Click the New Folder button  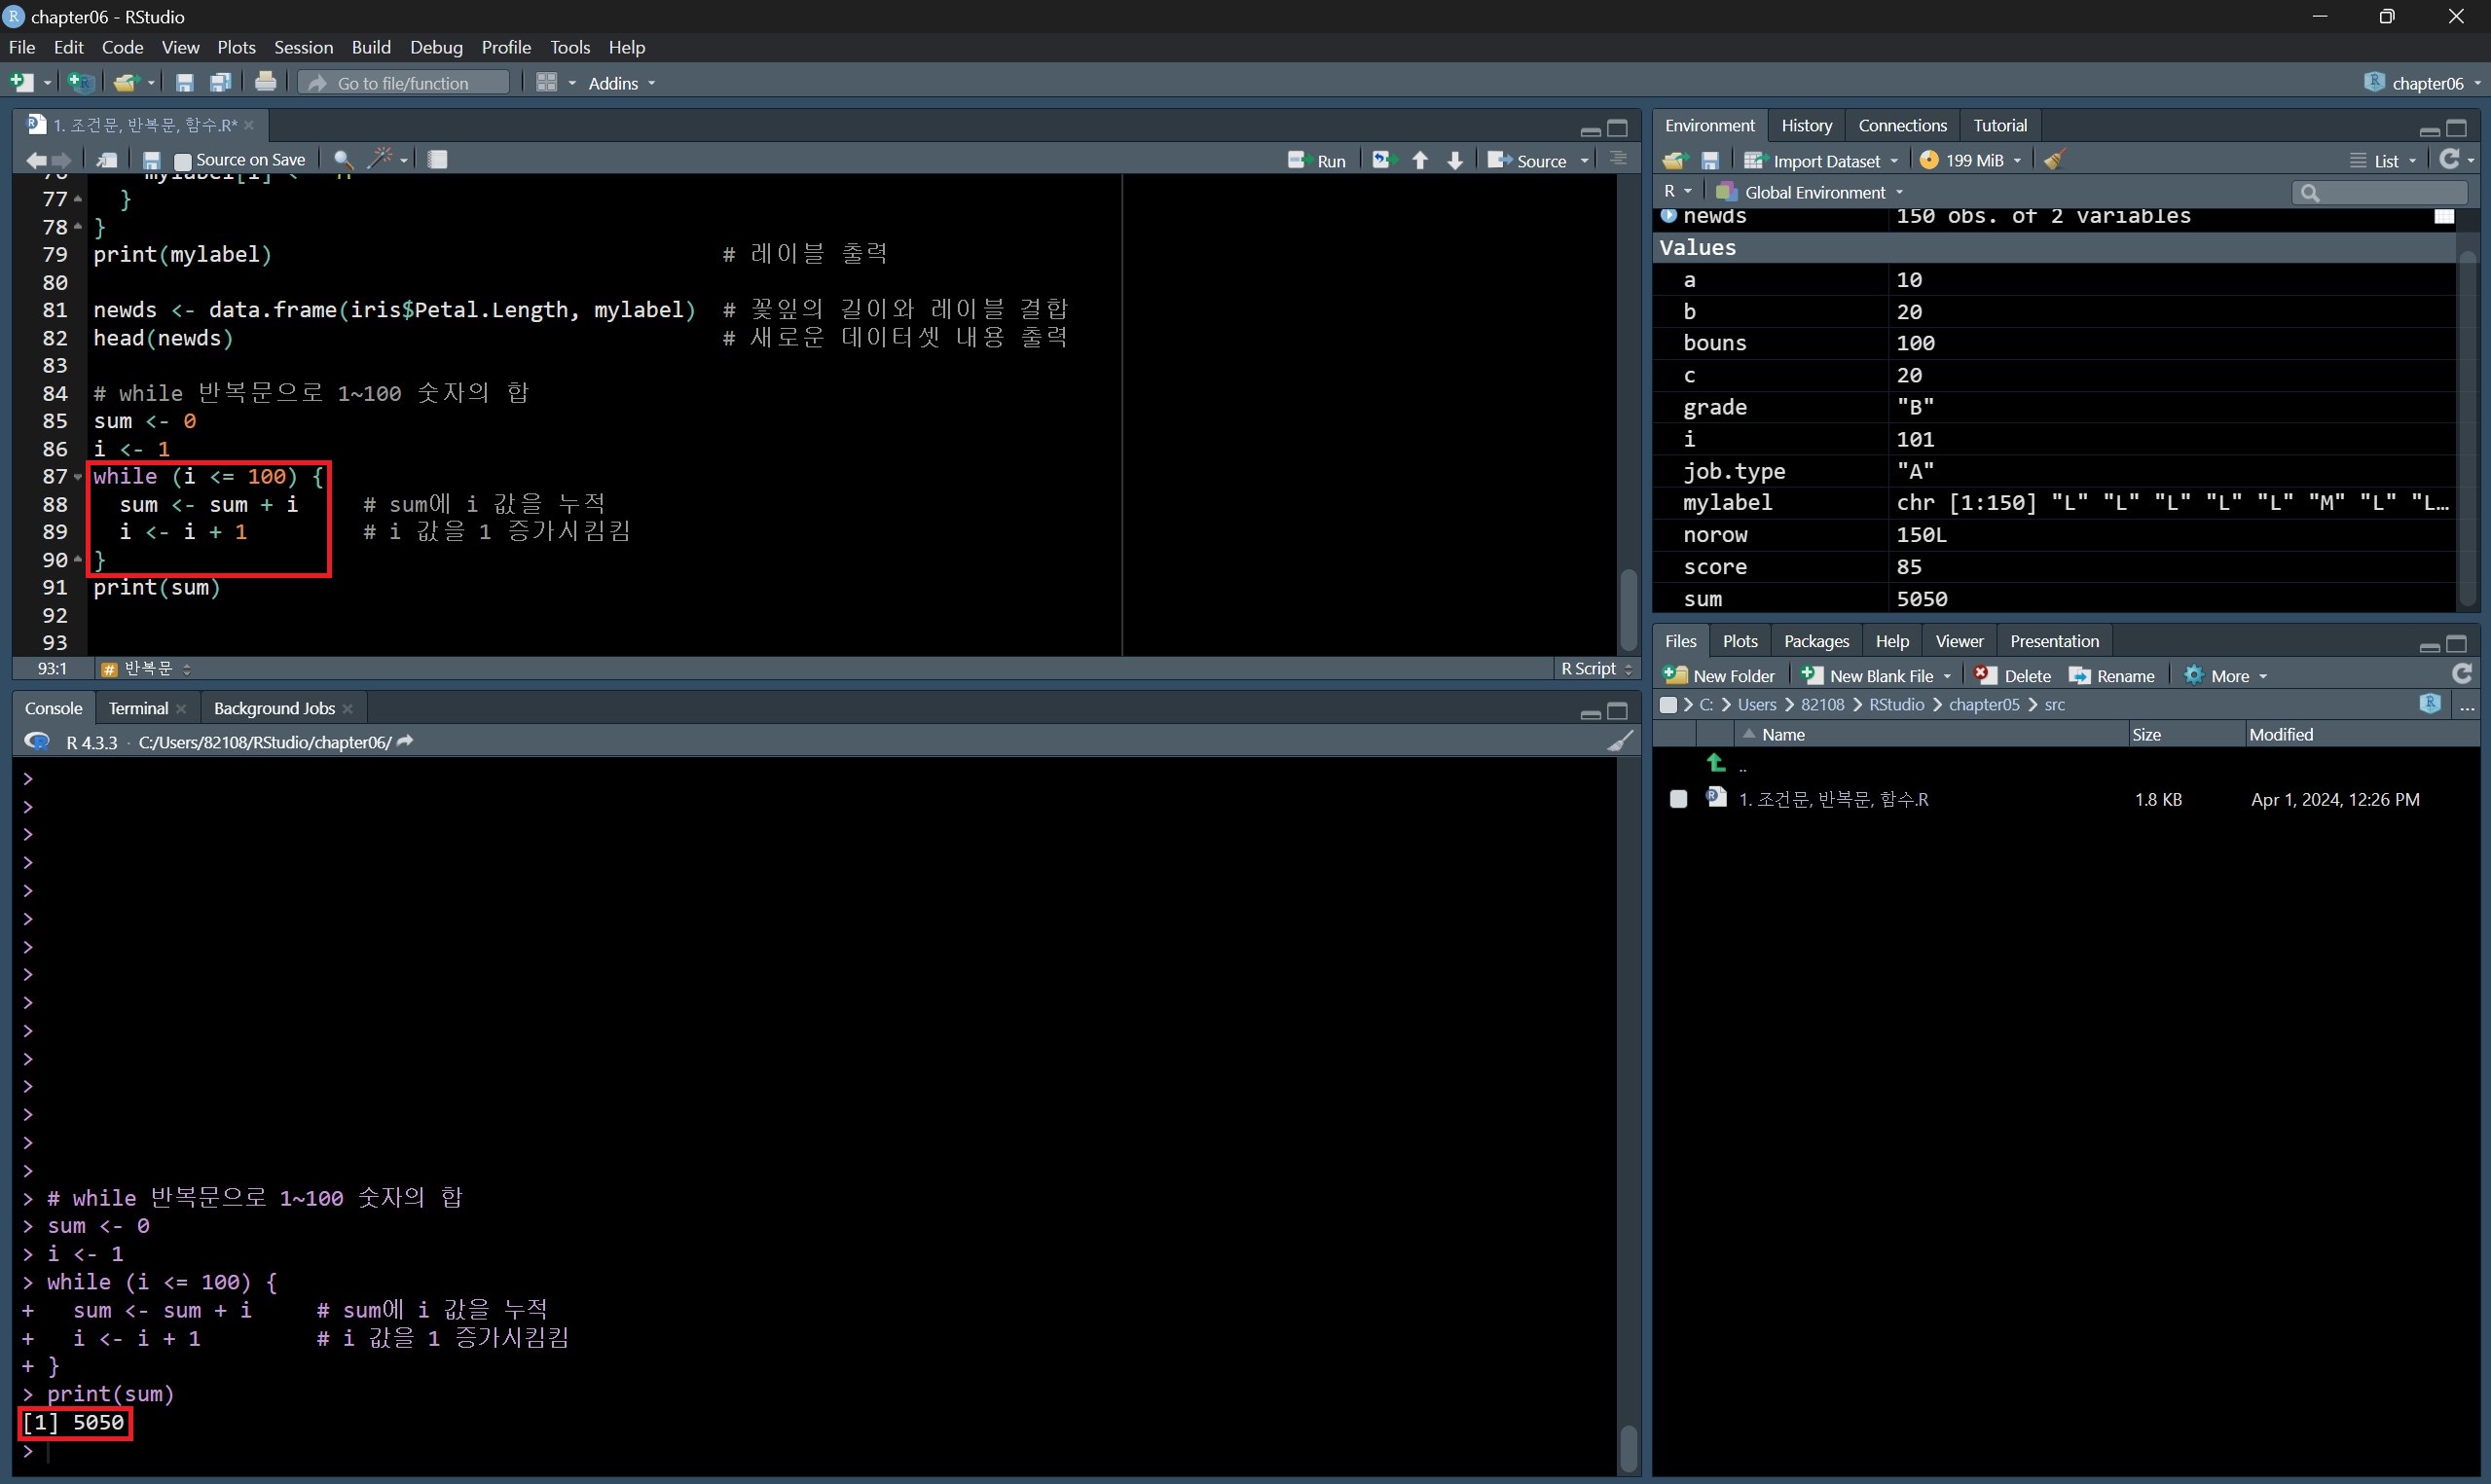pos(1720,676)
